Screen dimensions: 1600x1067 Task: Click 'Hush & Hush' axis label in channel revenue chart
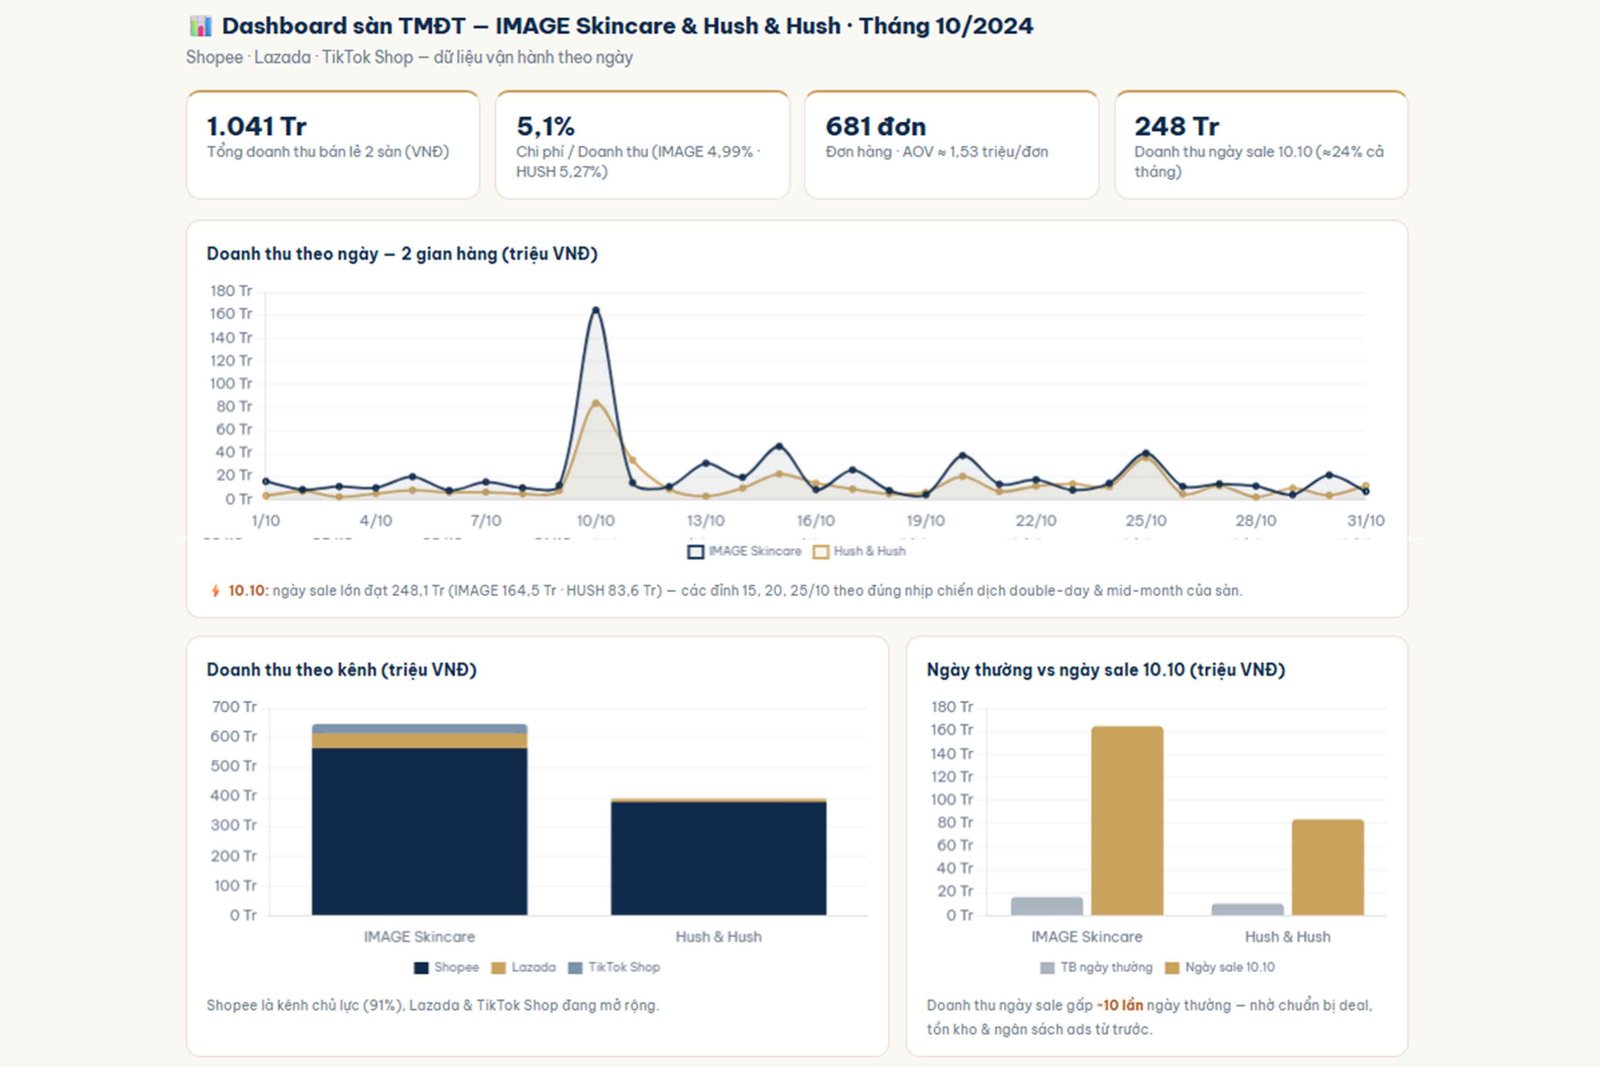tap(718, 937)
